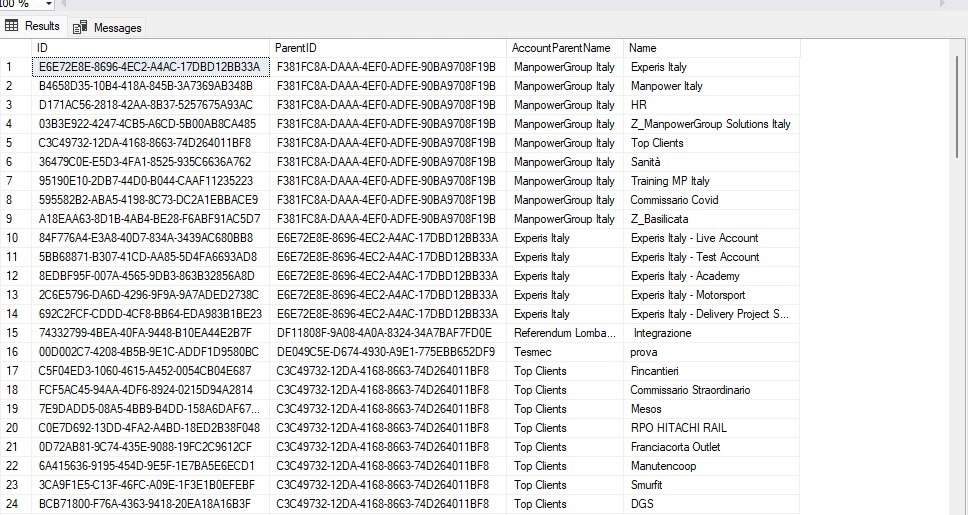Click ID cell C0E7D692-13DD-4FA2-A4BD-18ED2B38F048
968x515 pixels.
tap(150, 428)
